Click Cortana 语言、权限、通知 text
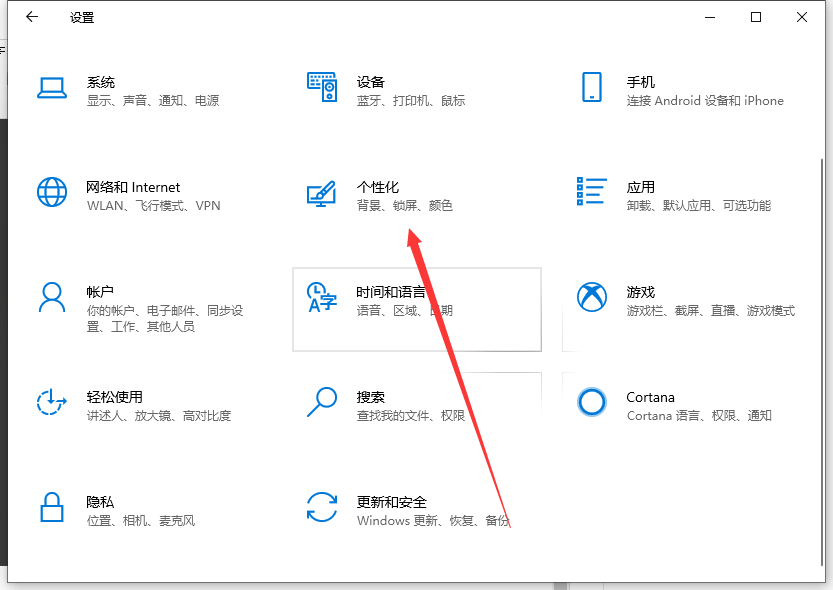Viewport: 833px width, 590px height. coord(699,415)
